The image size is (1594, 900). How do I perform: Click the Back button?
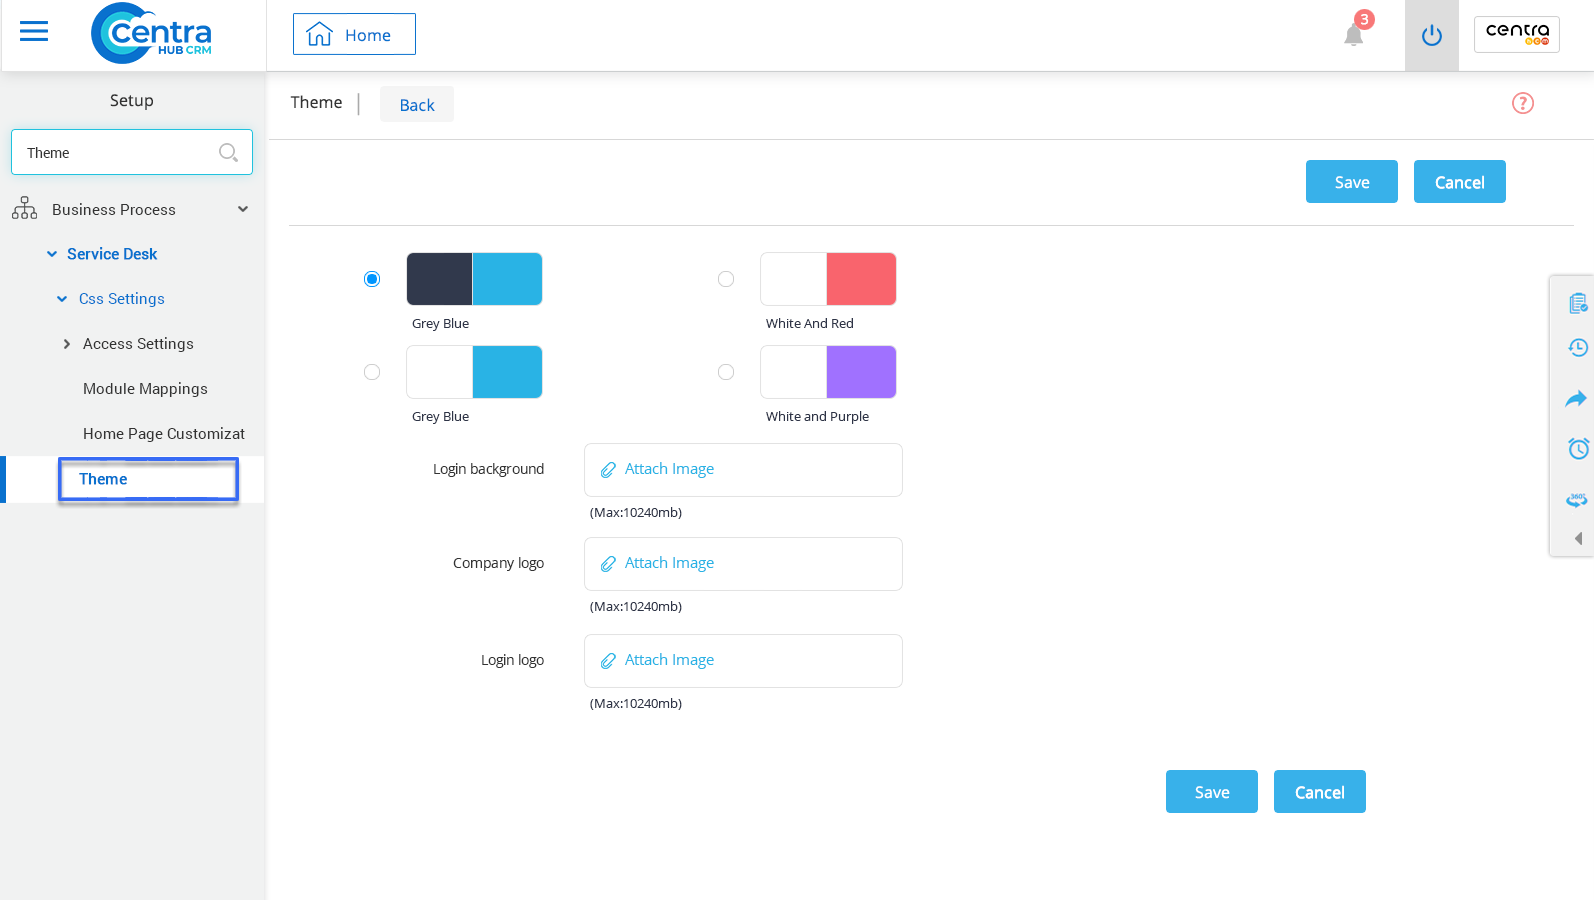coord(417,104)
